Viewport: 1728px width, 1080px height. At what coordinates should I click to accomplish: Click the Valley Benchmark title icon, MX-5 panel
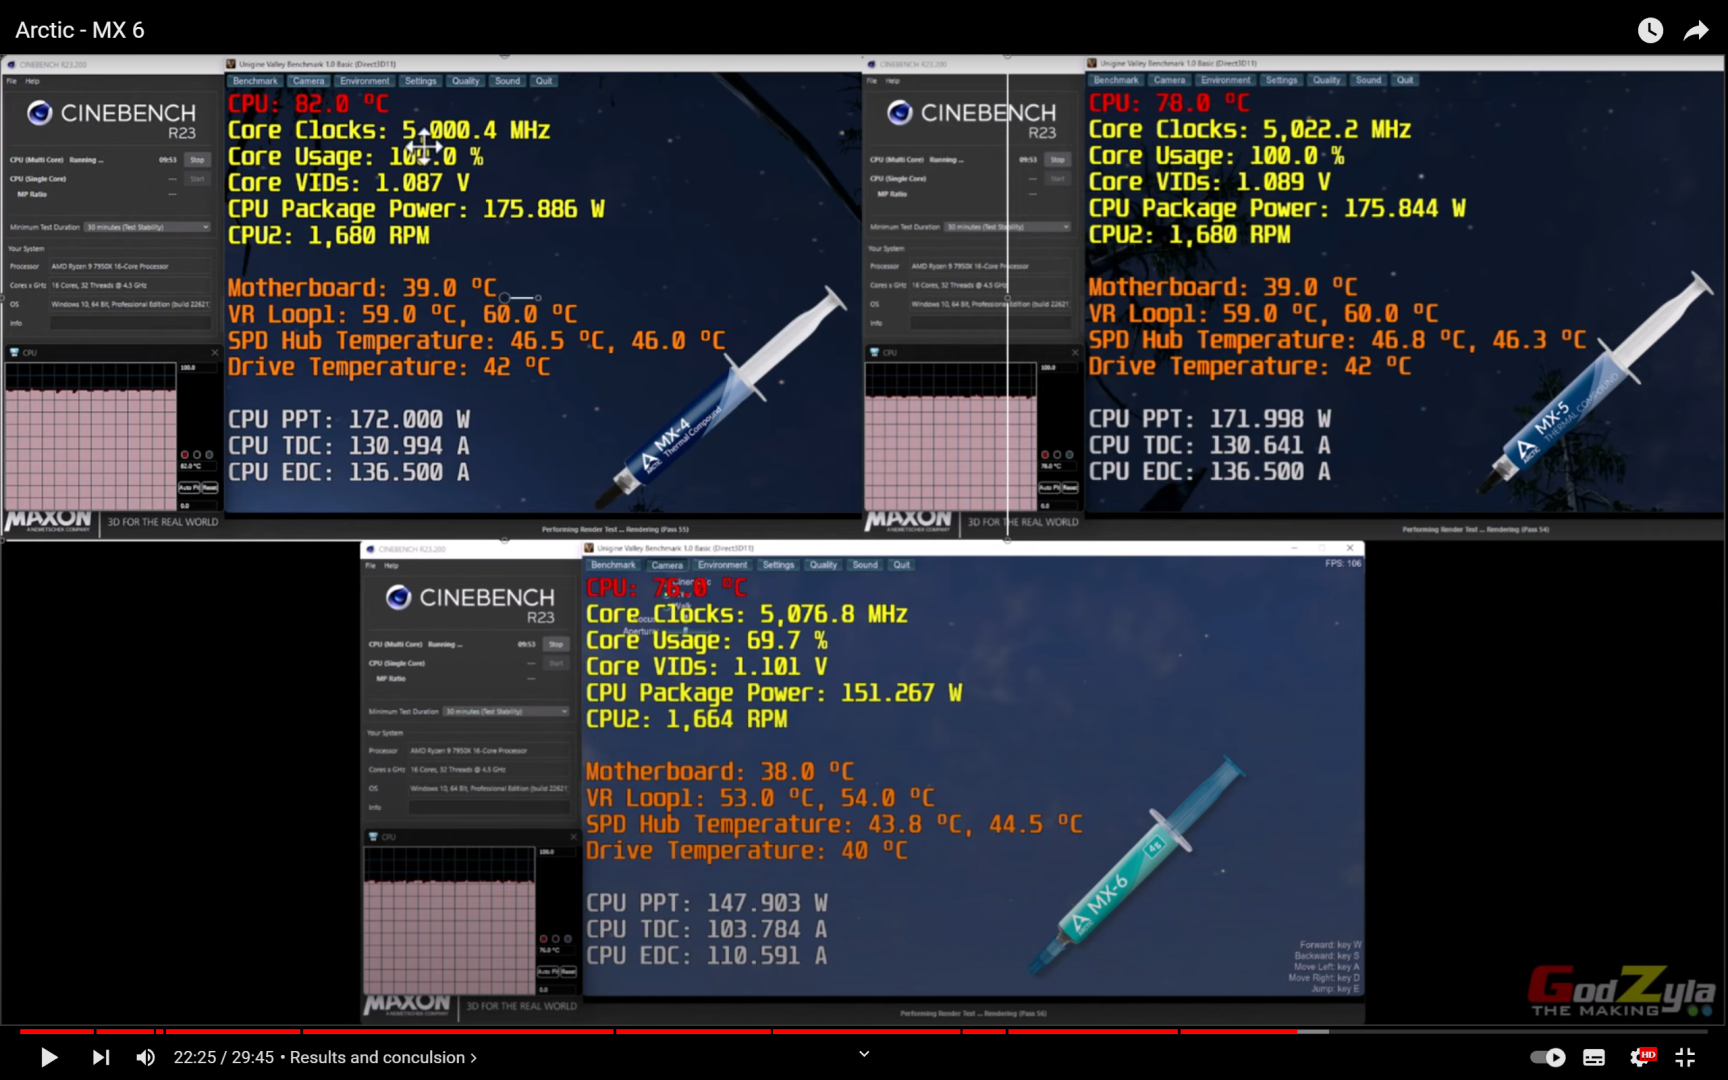click(x=1092, y=63)
